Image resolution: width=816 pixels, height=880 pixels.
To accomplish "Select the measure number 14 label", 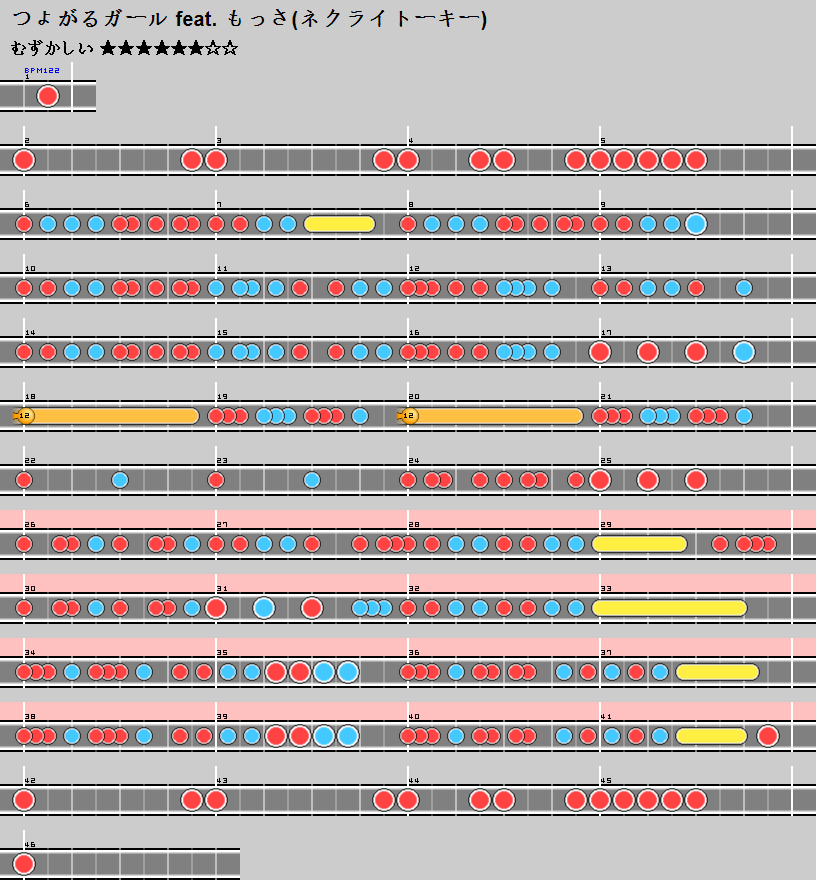I will [30, 333].
